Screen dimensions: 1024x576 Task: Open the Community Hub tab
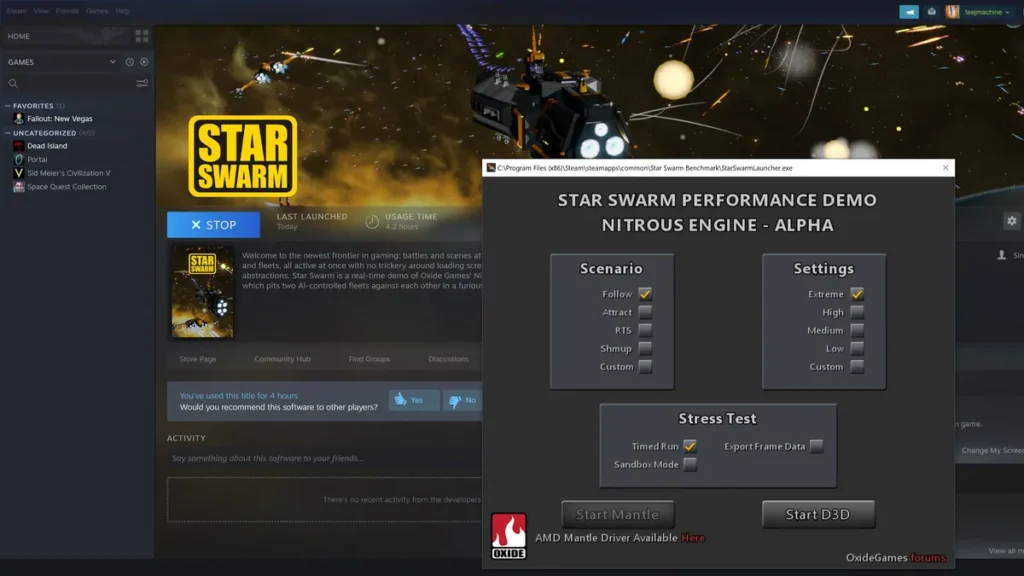[x=282, y=359]
